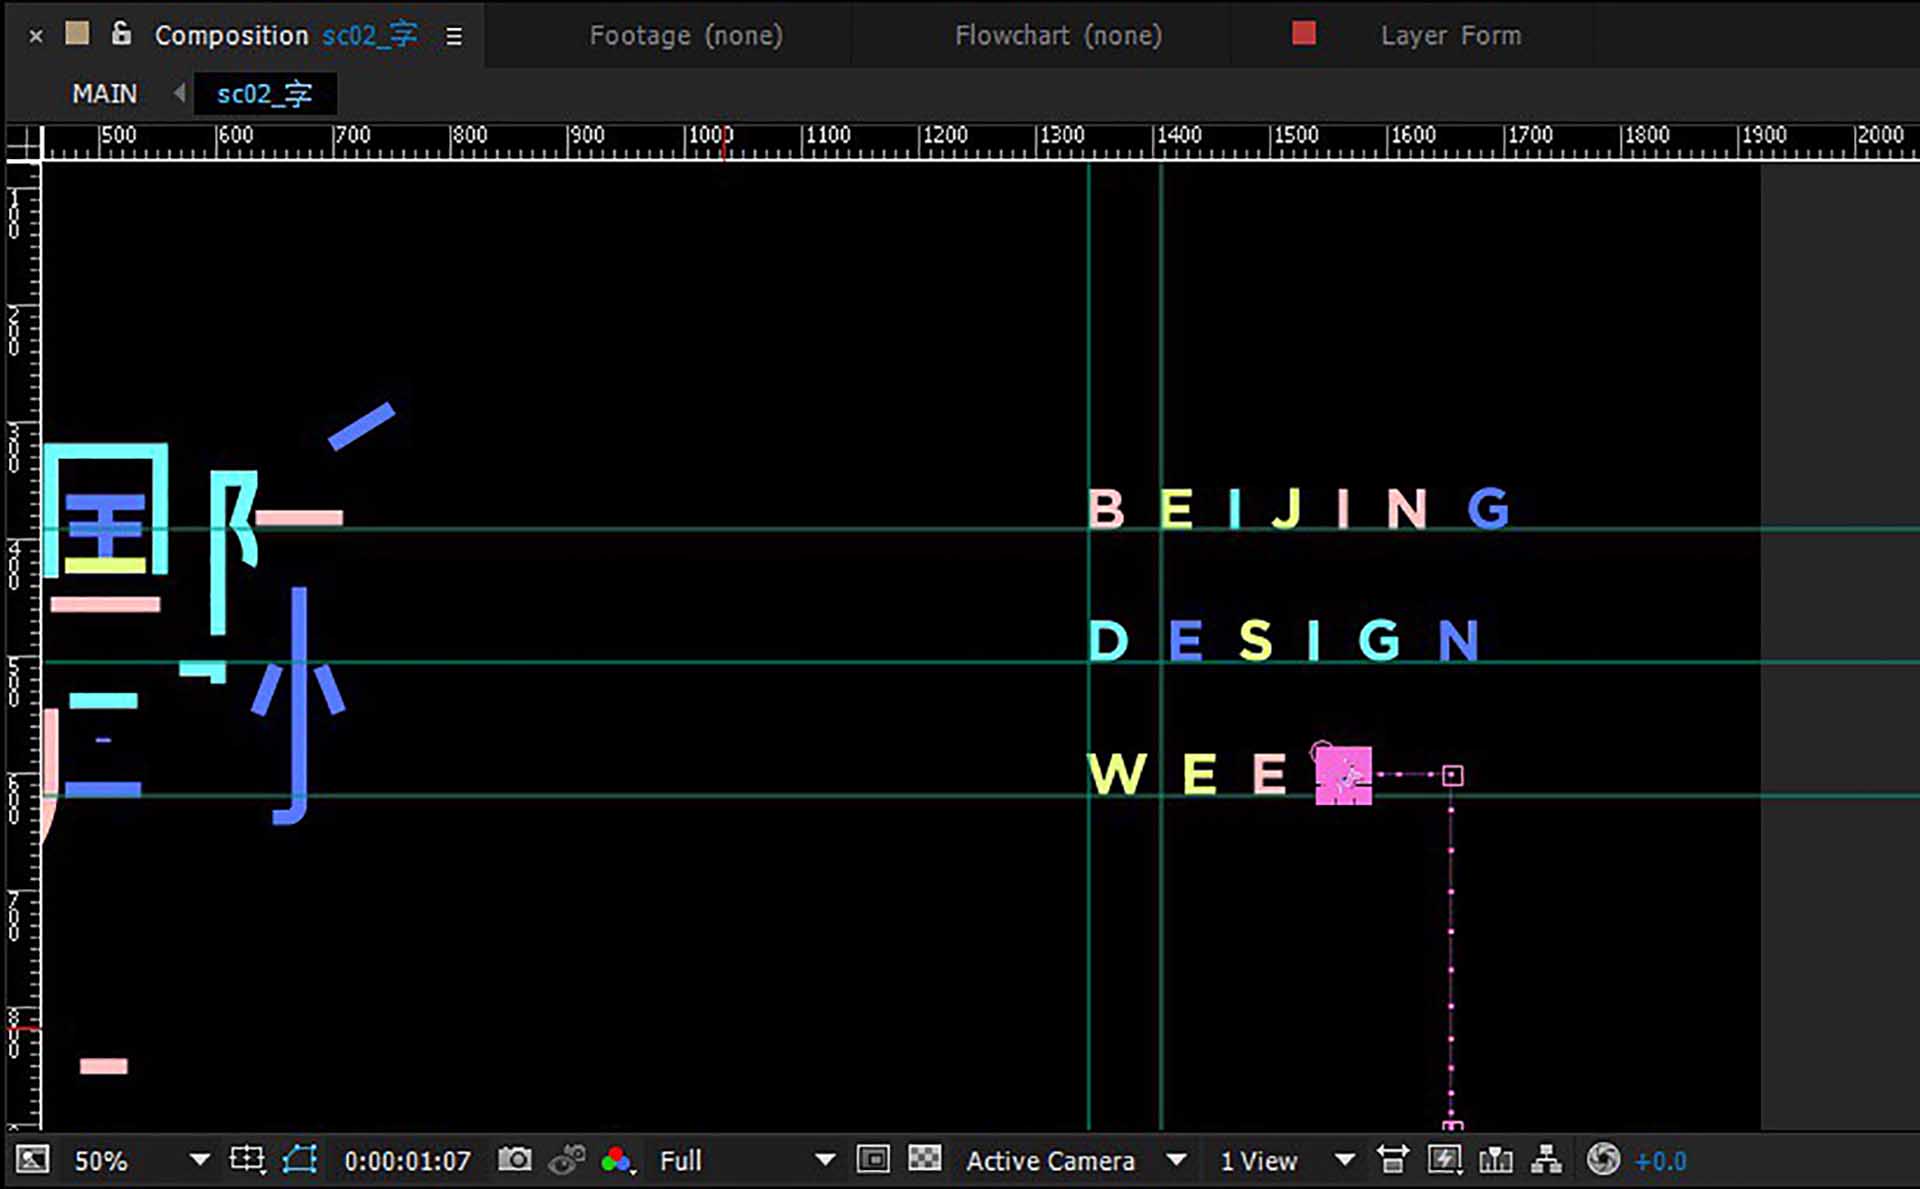Toggle Always Preview This View icon
Screen dimensions: 1920x1189
(x=32, y=1160)
